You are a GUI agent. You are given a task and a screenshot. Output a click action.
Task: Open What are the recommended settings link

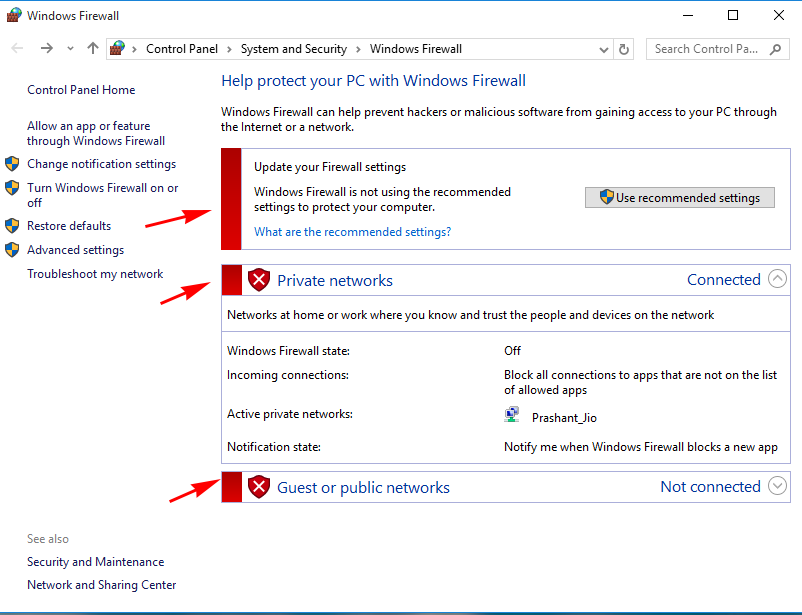[352, 232]
